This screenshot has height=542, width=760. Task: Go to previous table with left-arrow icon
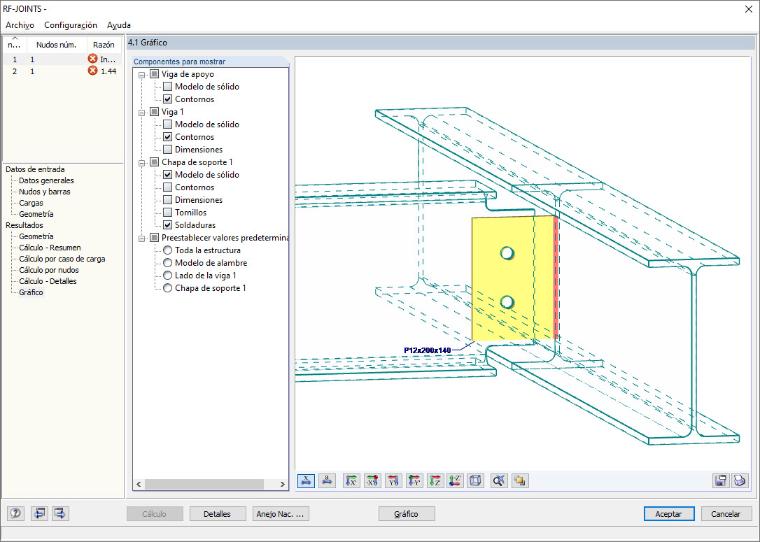[39, 513]
